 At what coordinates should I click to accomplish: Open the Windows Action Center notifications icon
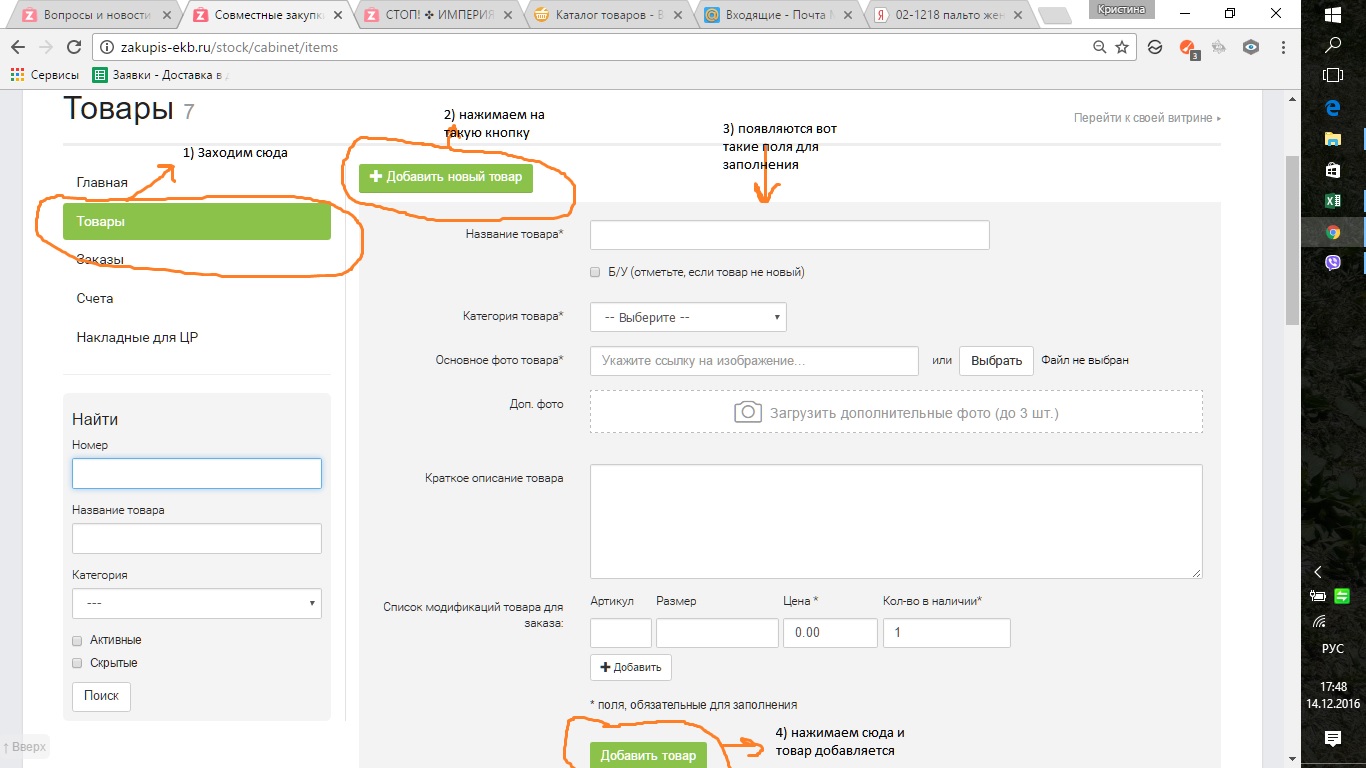[x=1332, y=738]
